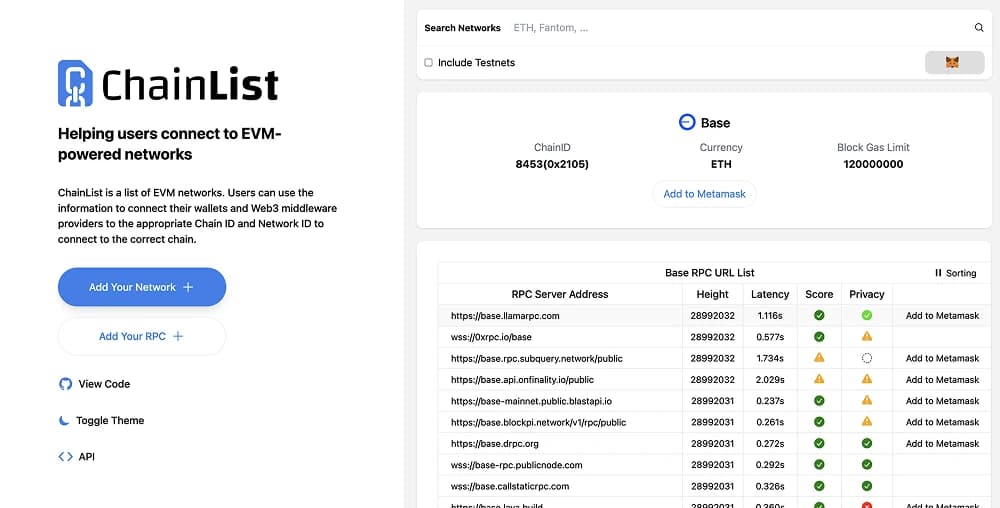Click the plus icon in Add Your RPC
The width and height of the screenshot is (1000, 508).
(178, 336)
